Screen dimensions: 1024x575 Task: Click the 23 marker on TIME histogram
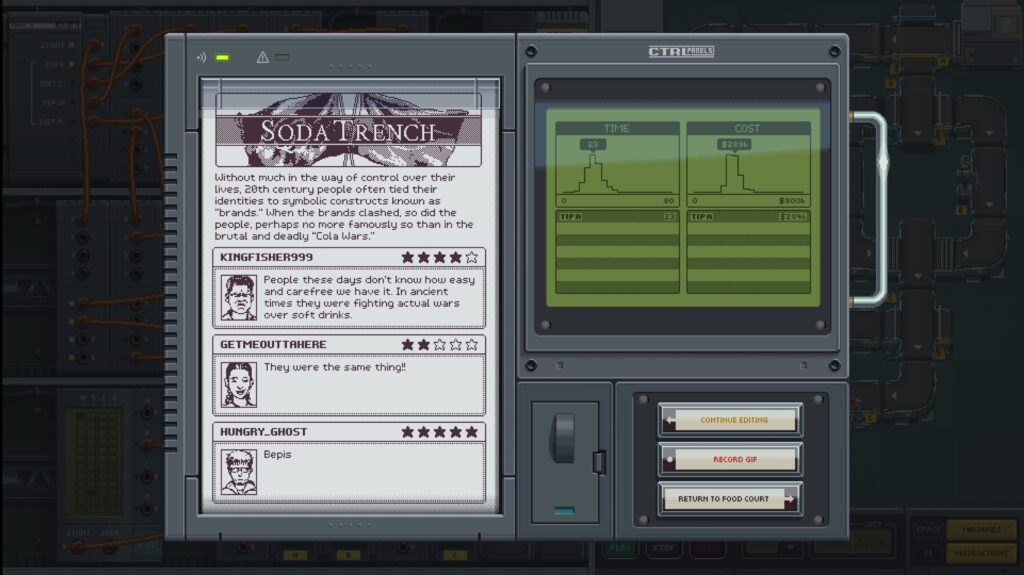pyautogui.click(x=593, y=144)
